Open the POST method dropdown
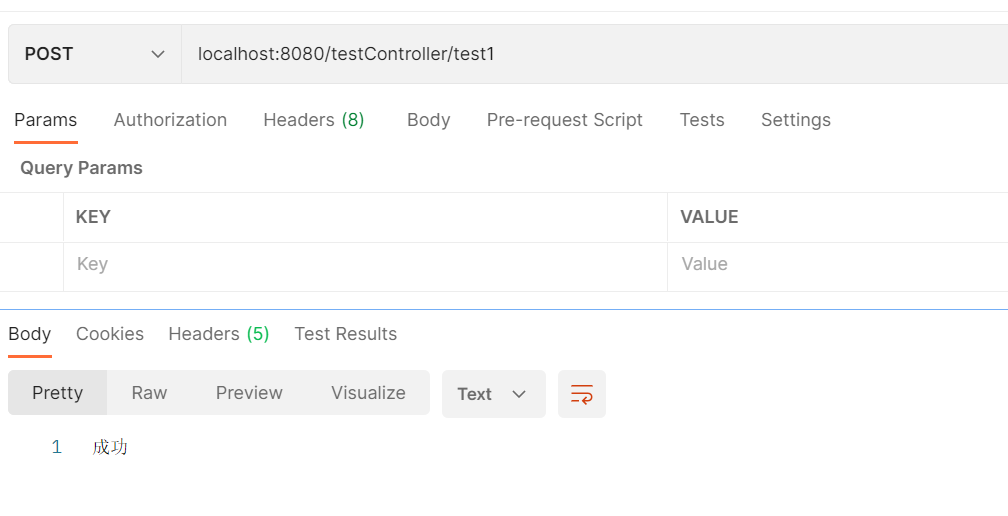The image size is (1008, 516). point(94,54)
